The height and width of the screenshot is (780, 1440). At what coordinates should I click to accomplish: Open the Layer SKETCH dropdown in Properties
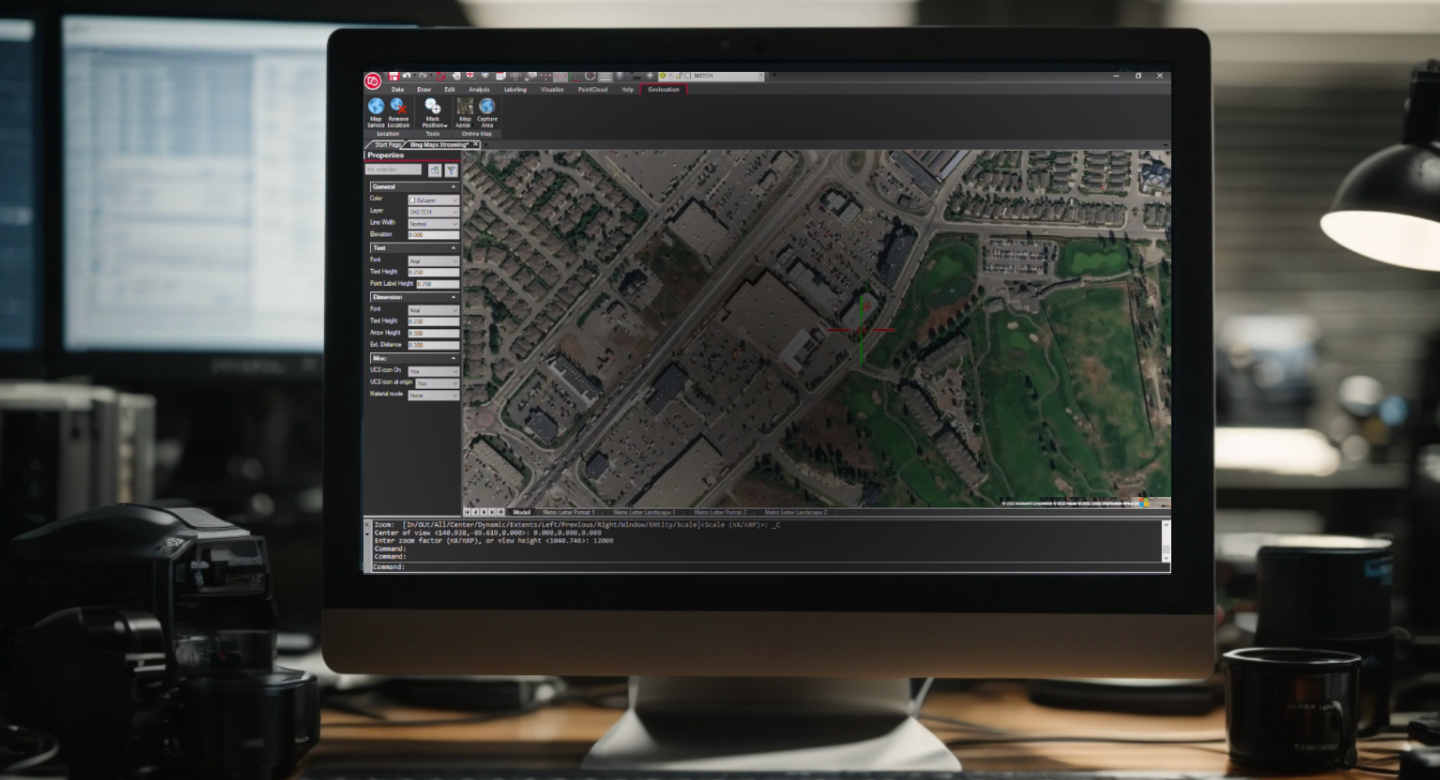click(x=434, y=212)
